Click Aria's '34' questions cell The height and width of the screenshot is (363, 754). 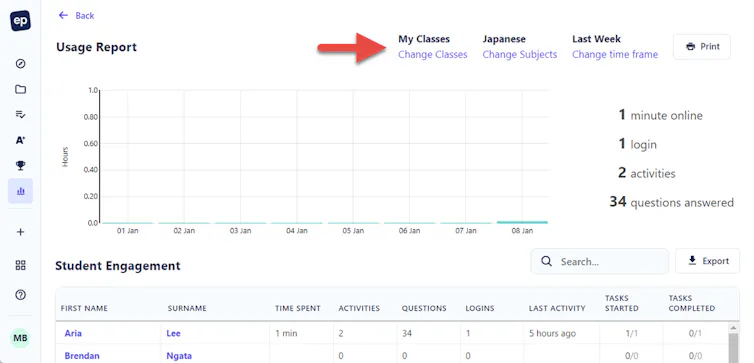pos(407,333)
